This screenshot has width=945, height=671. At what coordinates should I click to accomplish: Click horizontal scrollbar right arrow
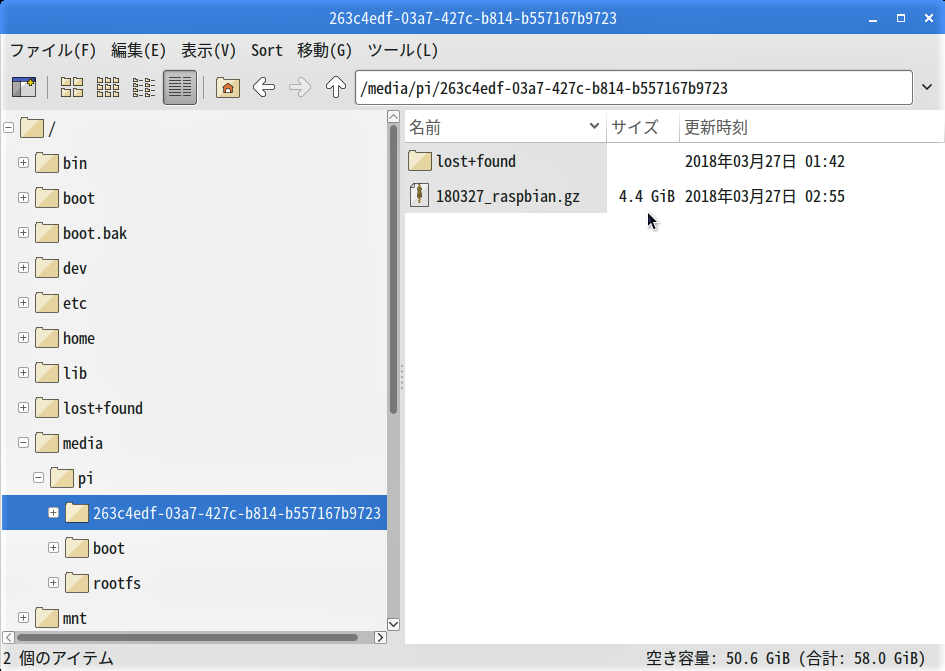[x=380, y=637]
